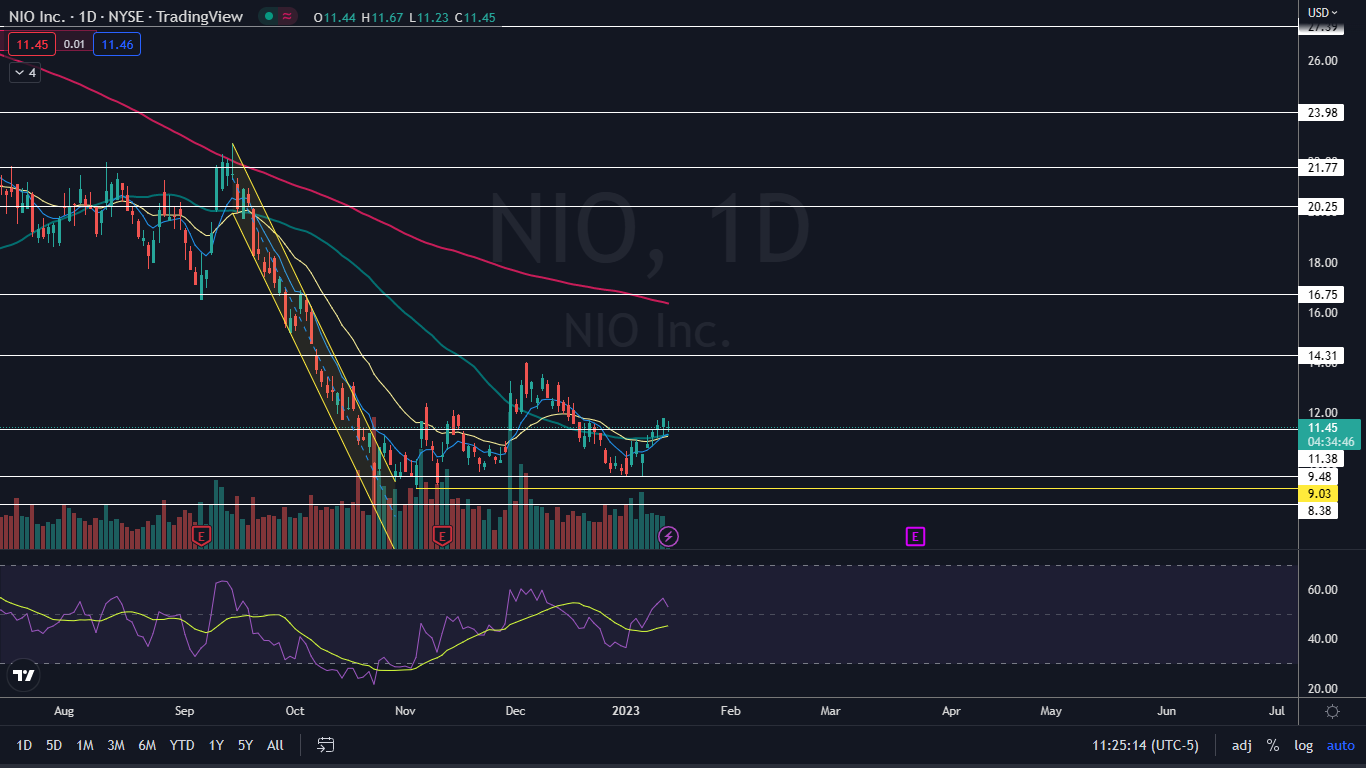
Task: Select the 5D time range
Action: [54, 745]
